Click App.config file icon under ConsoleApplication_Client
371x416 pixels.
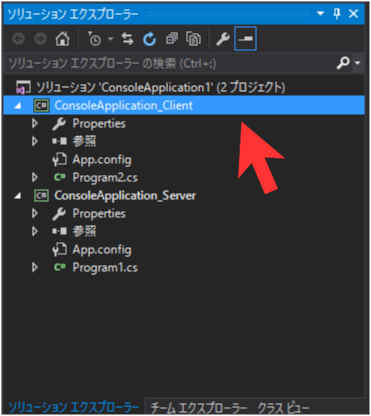pos(59,160)
